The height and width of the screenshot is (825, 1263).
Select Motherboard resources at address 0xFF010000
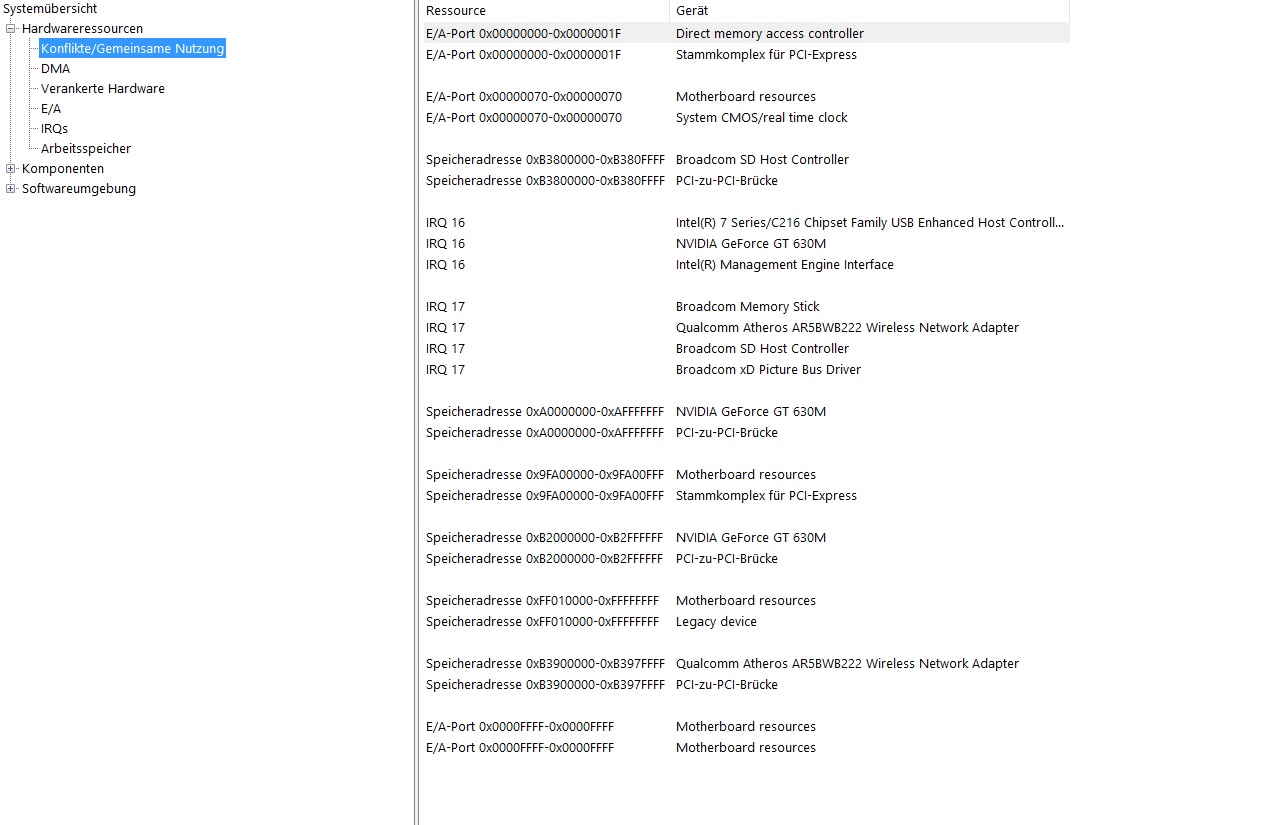[x=746, y=601]
